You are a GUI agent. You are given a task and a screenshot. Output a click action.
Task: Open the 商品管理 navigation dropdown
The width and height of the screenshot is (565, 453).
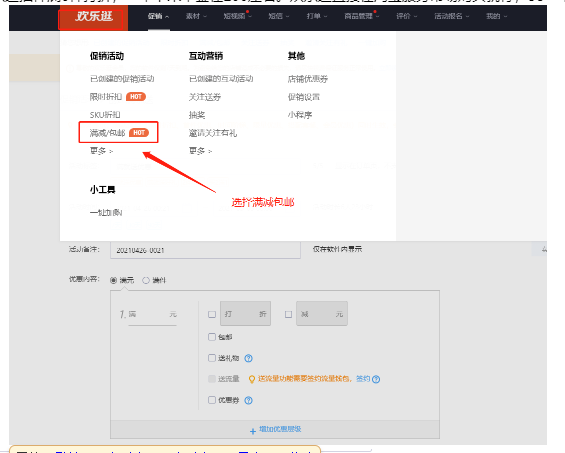361,17
